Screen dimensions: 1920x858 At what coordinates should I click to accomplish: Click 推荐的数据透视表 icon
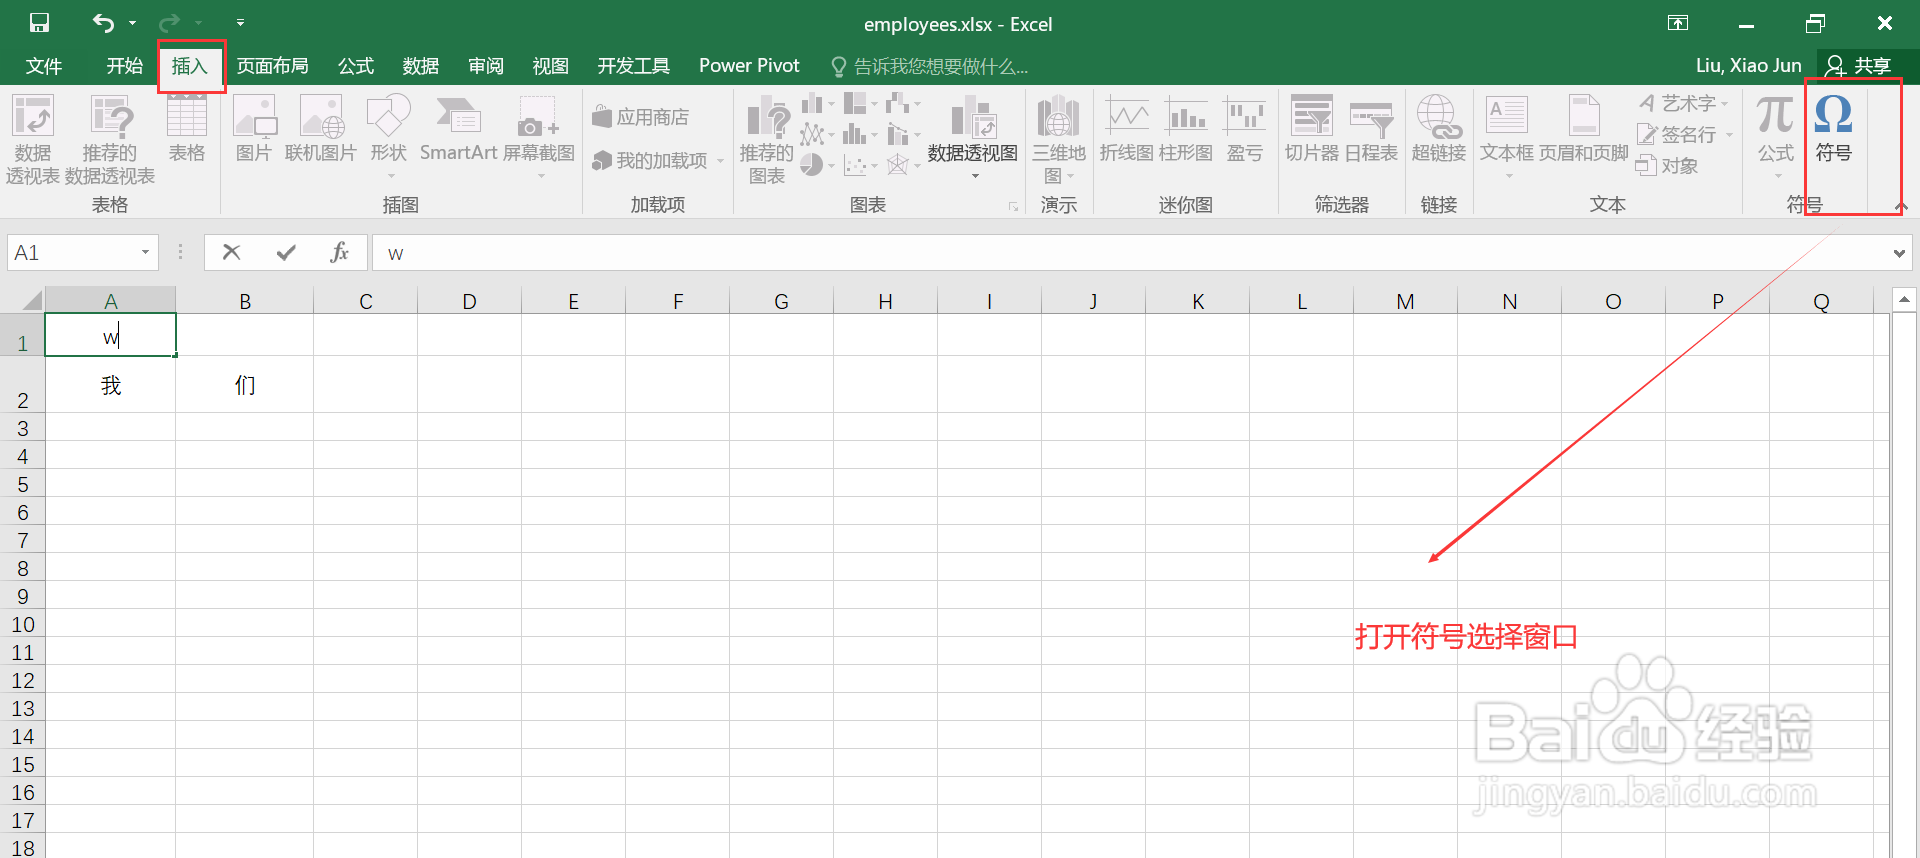(110, 140)
